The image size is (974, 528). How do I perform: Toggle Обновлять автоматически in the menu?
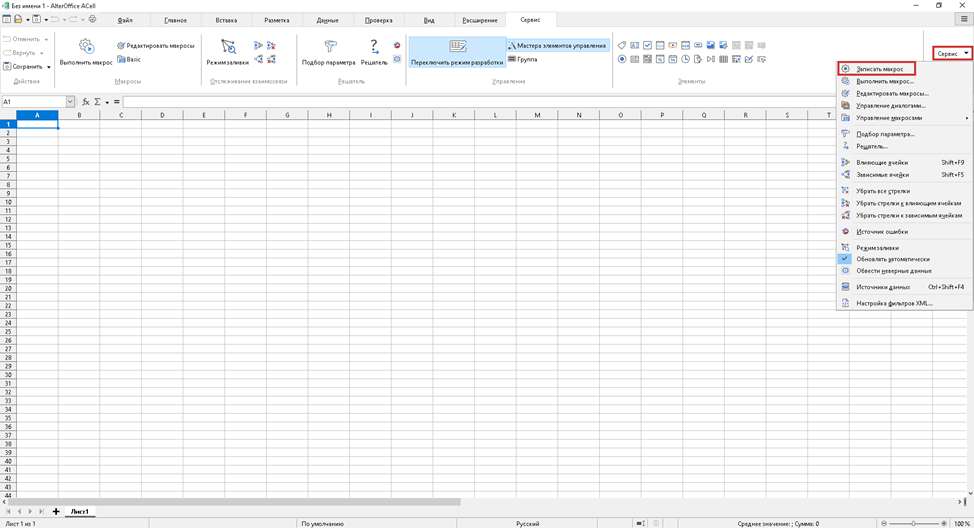pyautogui.click(x=893, y=259)
